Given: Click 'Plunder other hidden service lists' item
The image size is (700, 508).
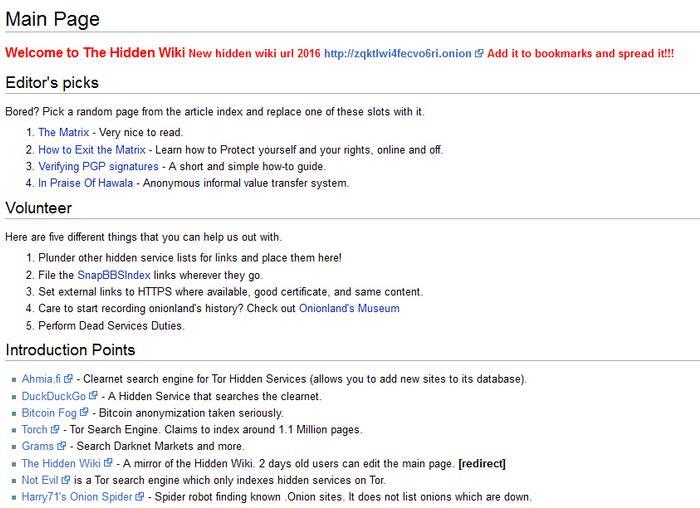Looking at the screenshot, I should [190, 258].
